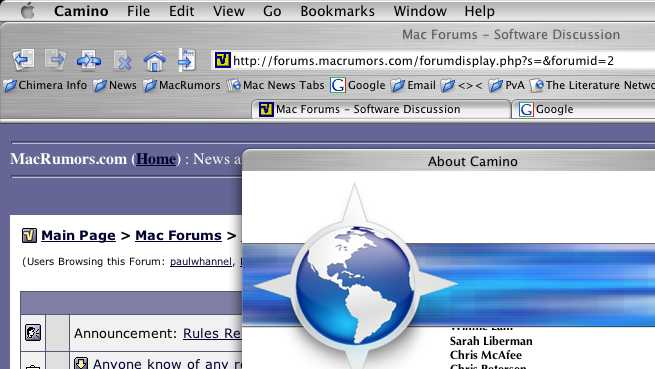Viewport: 655px width, 369px height.
Task: Click the site favicon in address bar
Action: point(222,60)
